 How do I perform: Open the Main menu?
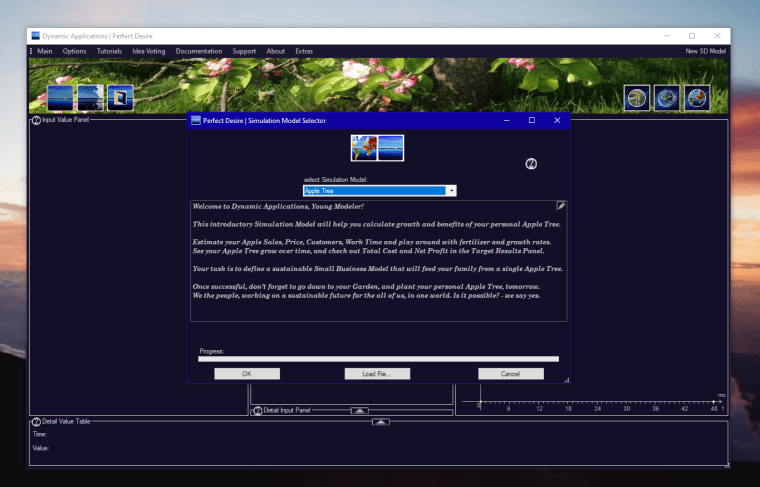click(x=45, y=51)
